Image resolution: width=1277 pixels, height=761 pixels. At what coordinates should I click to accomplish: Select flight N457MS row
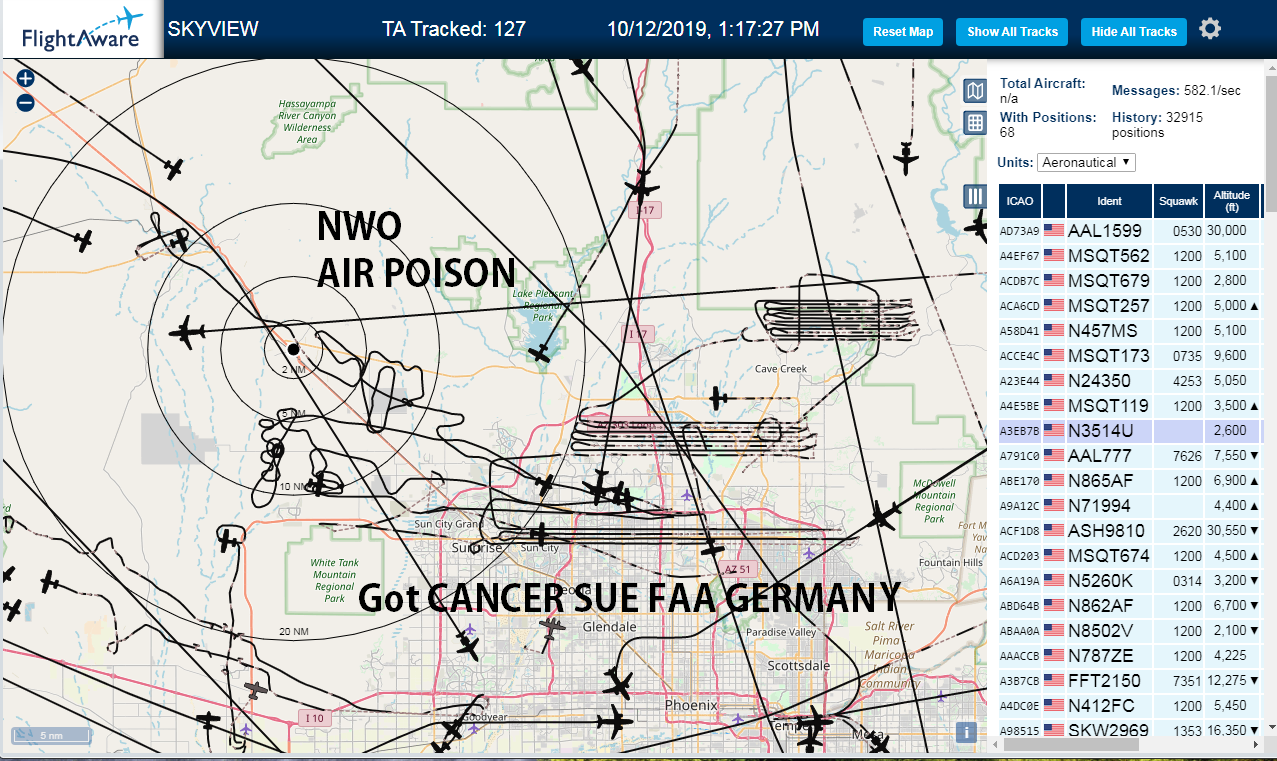point(1129,331)
